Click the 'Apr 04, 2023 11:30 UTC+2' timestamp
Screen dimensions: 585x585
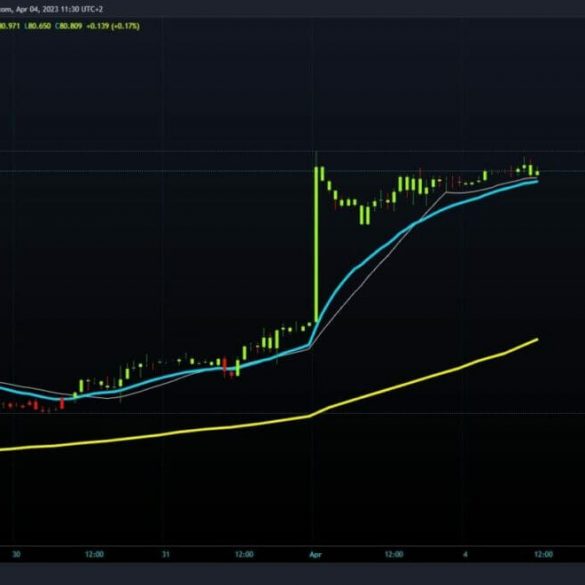[59, 9]
